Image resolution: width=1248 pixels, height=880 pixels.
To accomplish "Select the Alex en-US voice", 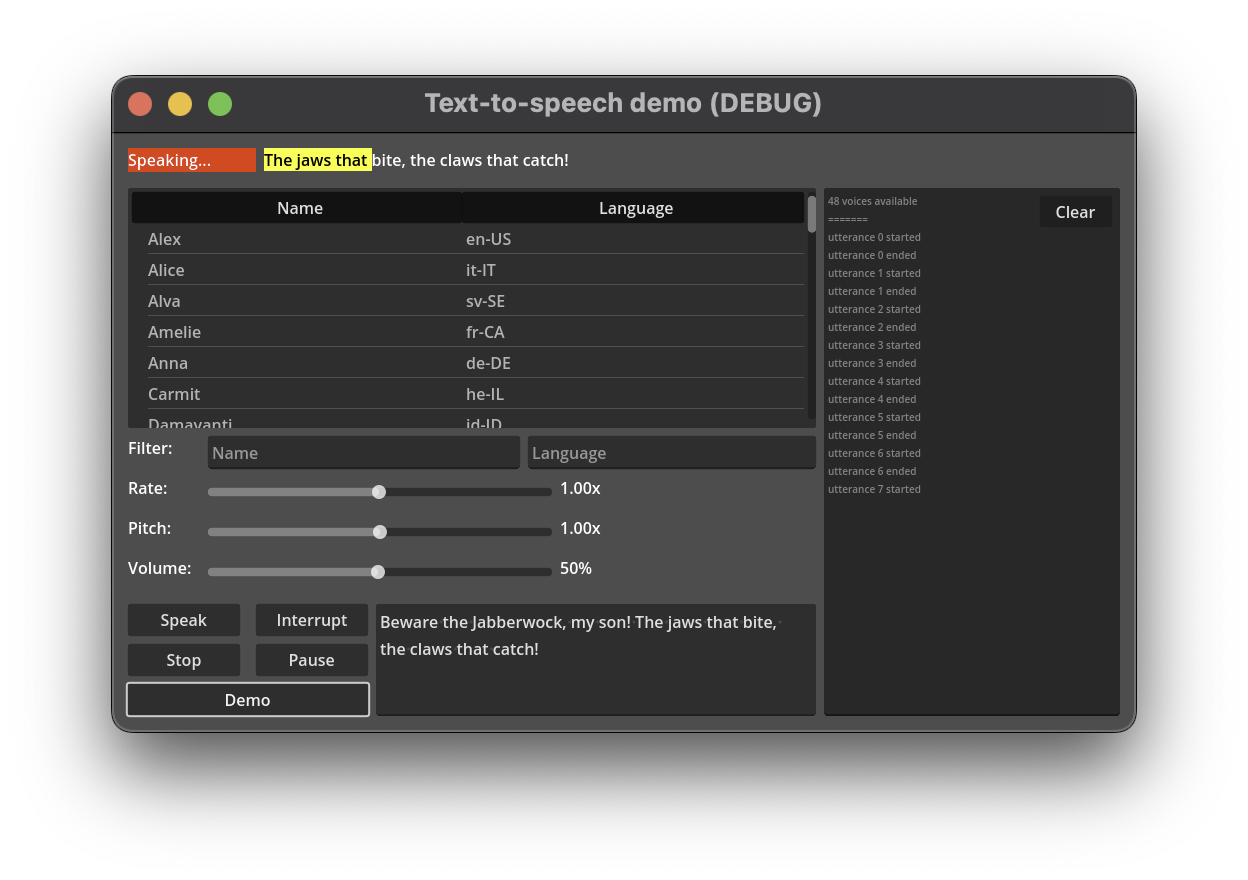I will click(x=300, y=239).
